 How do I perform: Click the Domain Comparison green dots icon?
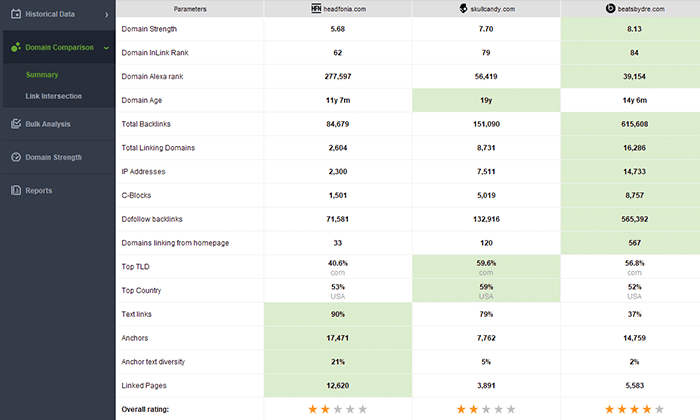tap(16, 47)
